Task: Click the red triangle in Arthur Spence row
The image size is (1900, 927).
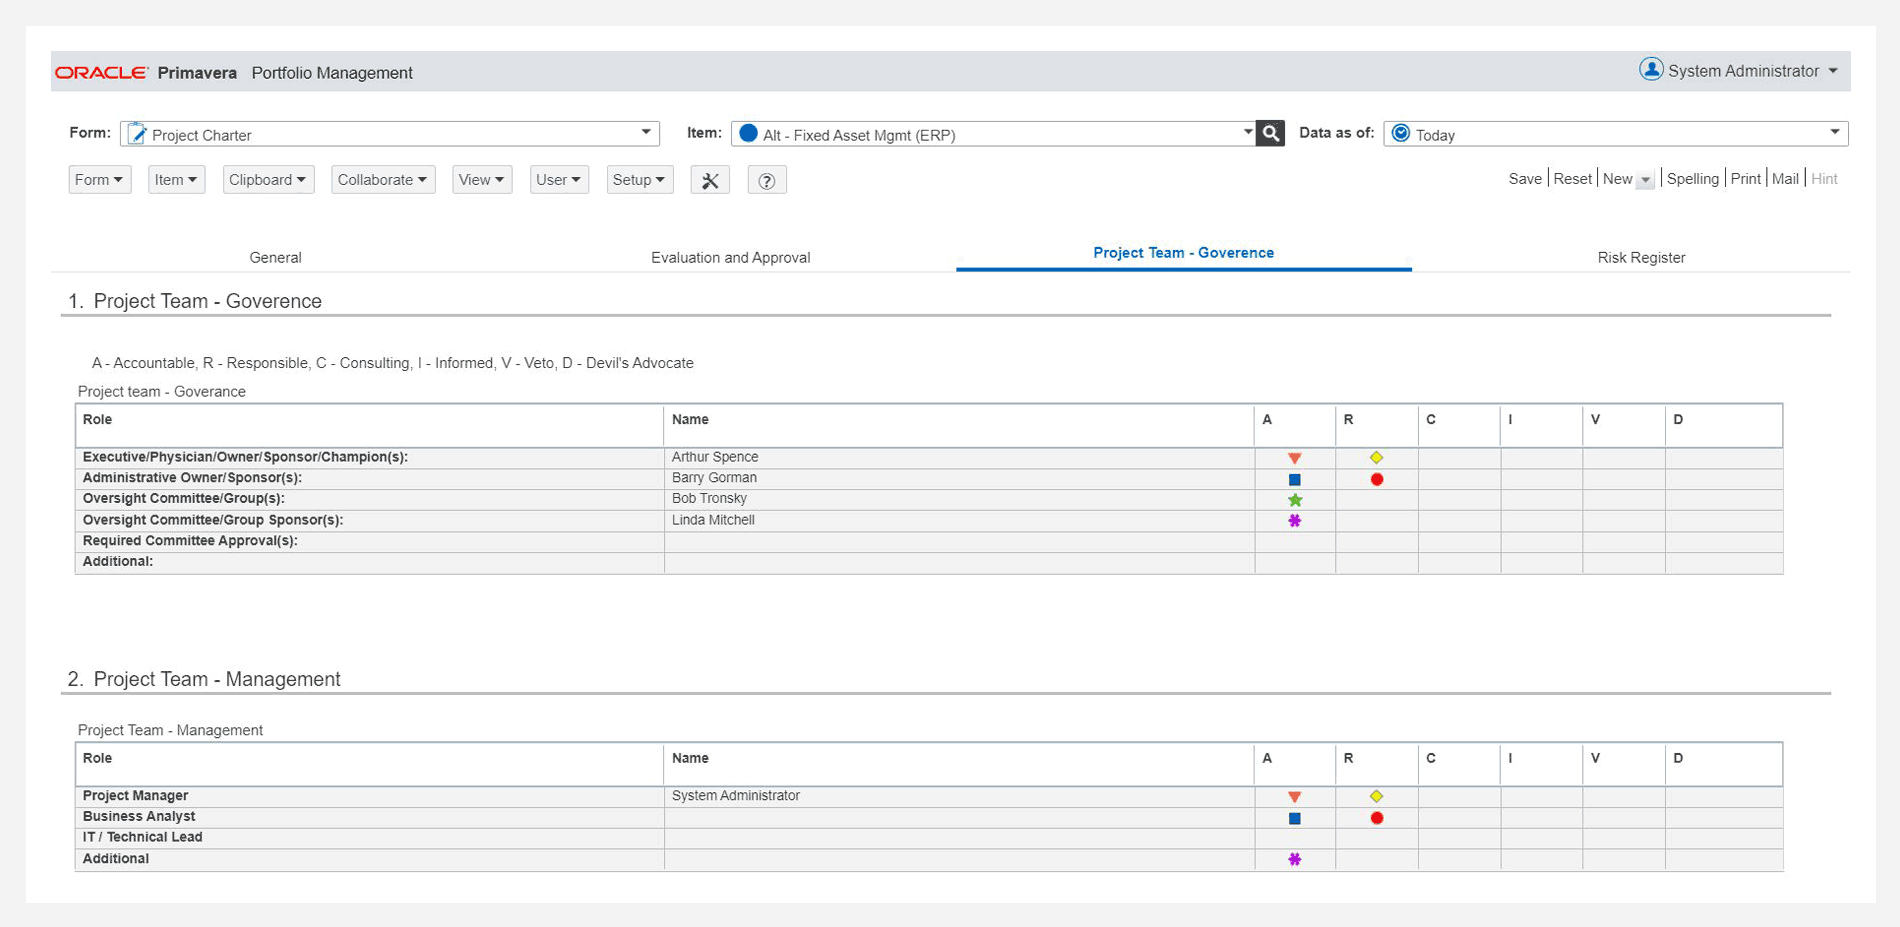Action: point(1294,458)
